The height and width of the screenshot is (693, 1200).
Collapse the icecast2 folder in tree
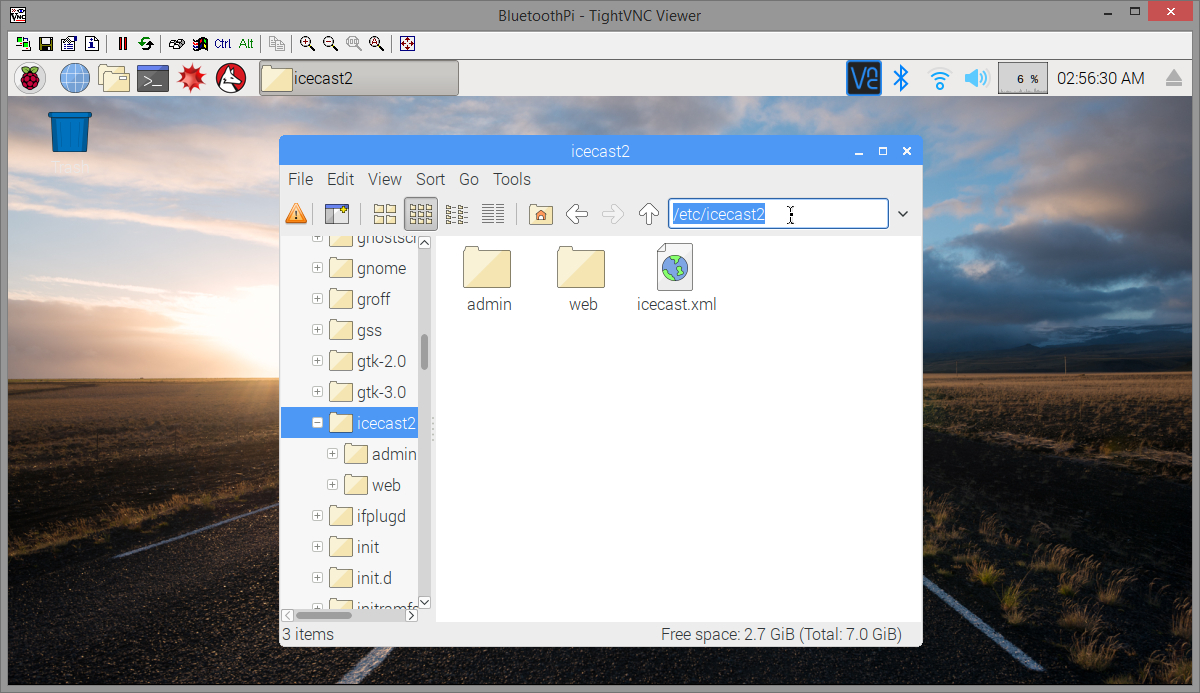(317, 423)
